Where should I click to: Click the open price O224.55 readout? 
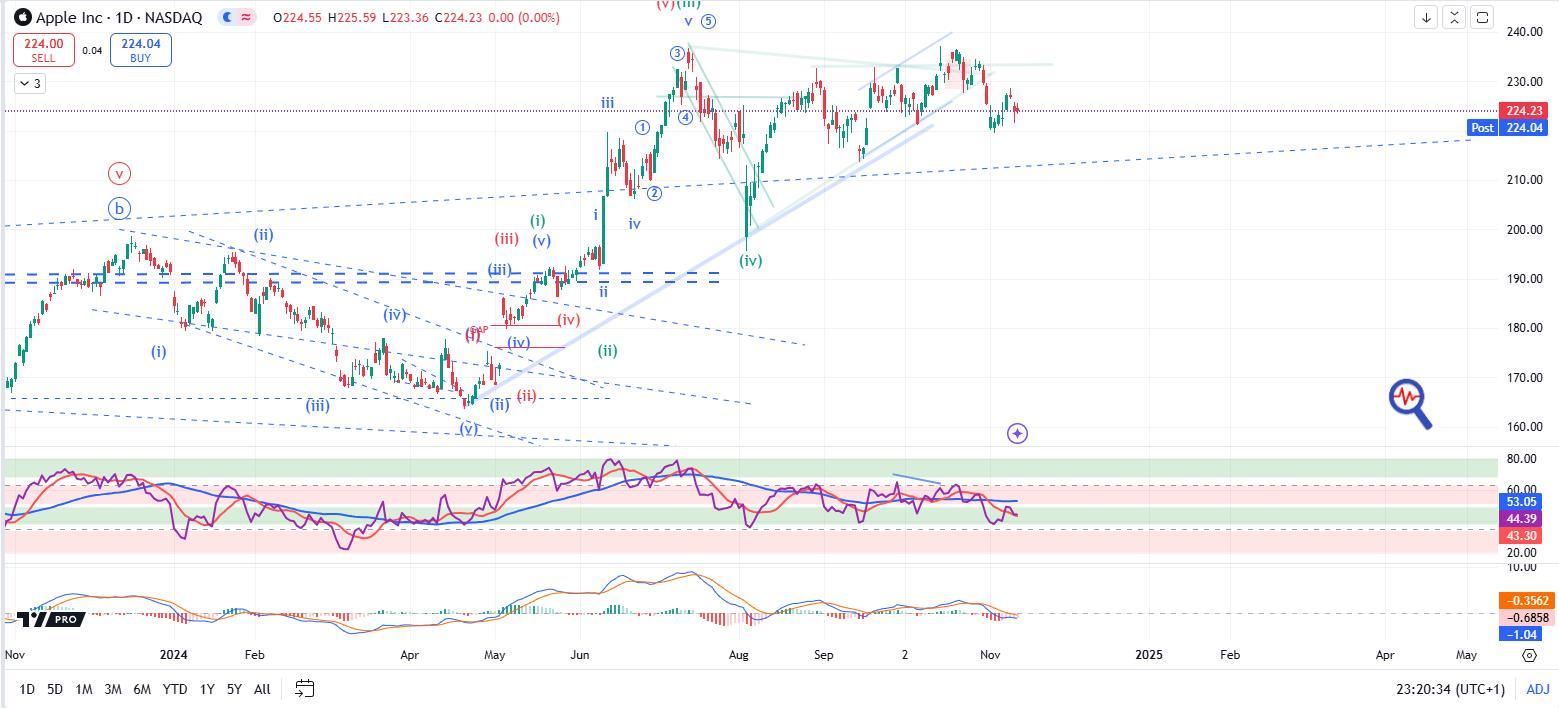tap(297, 18)
